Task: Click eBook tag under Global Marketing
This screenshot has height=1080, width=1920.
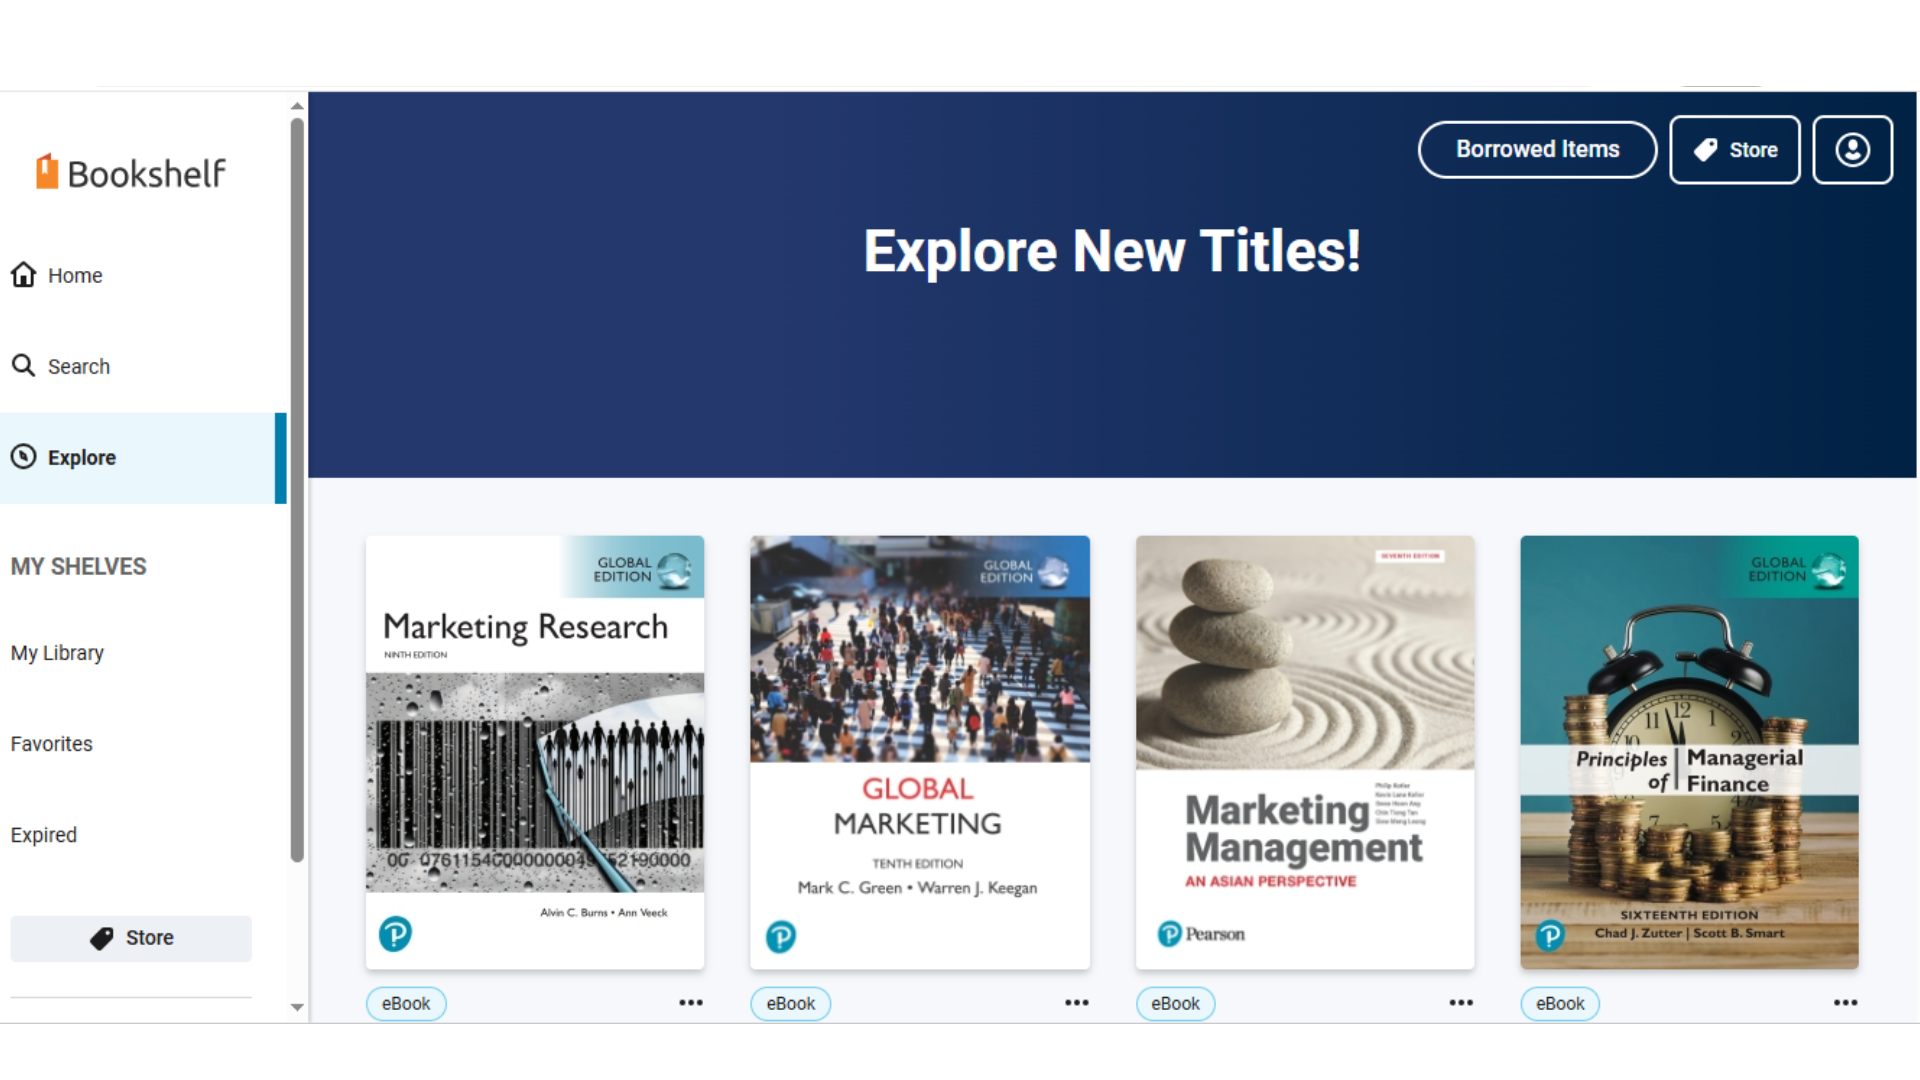Action: click(x=791, y=1003)
